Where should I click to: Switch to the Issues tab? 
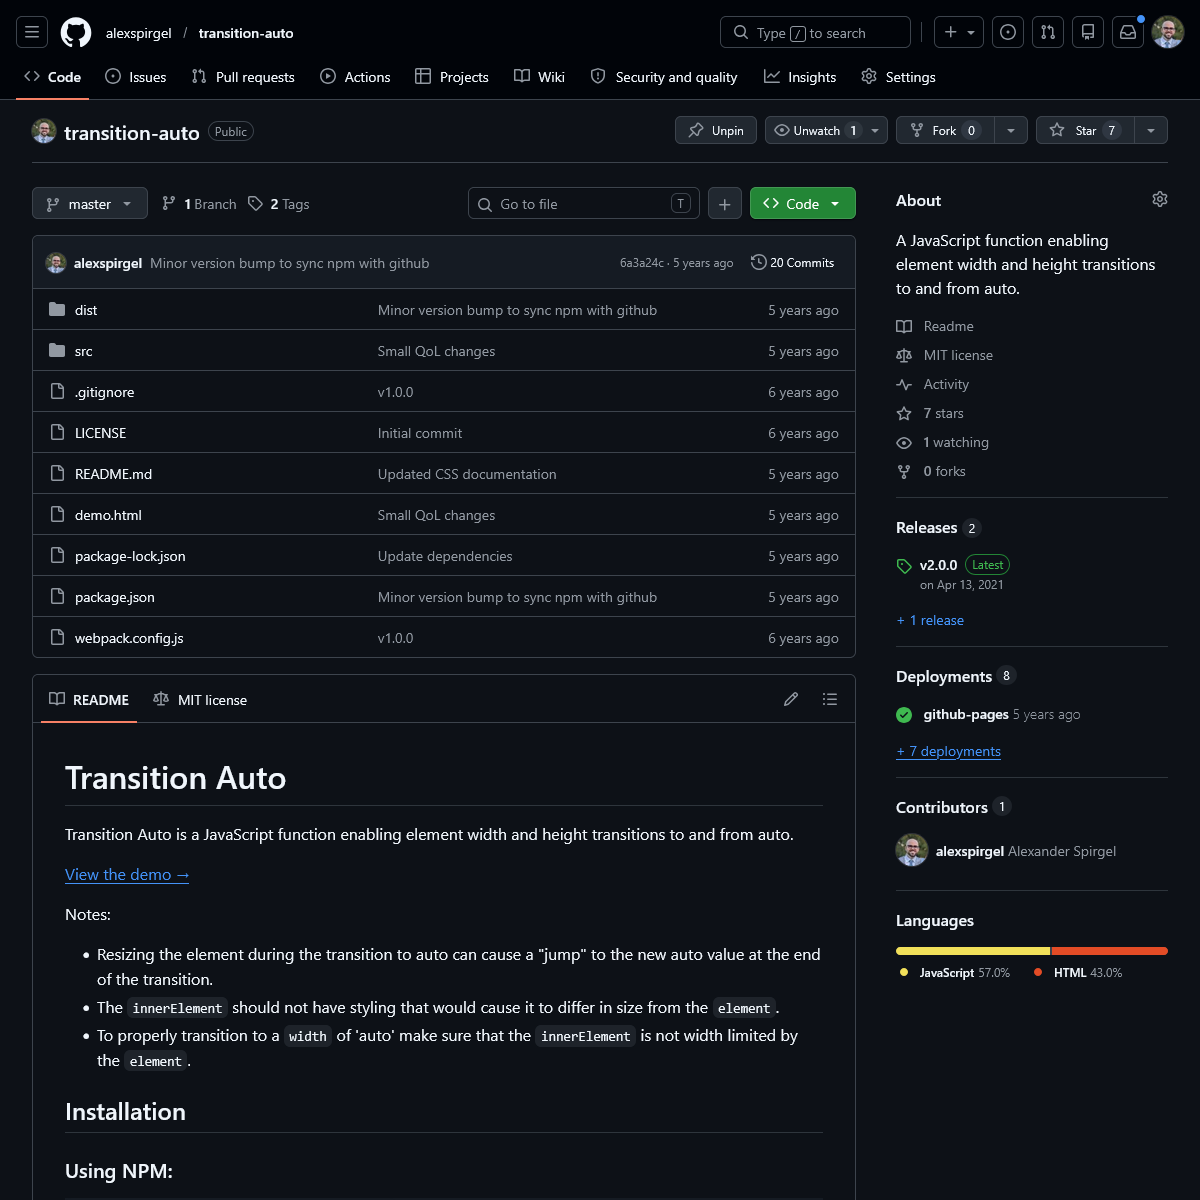136,77
